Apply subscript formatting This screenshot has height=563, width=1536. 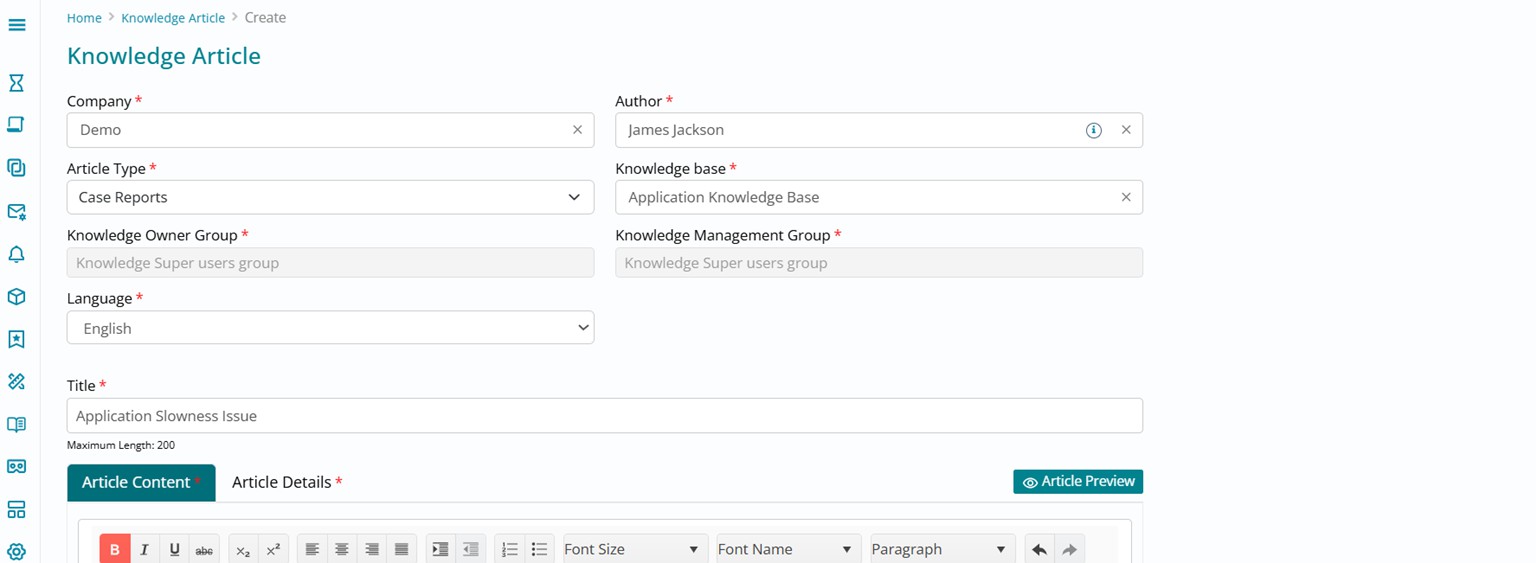click(243, 549)
